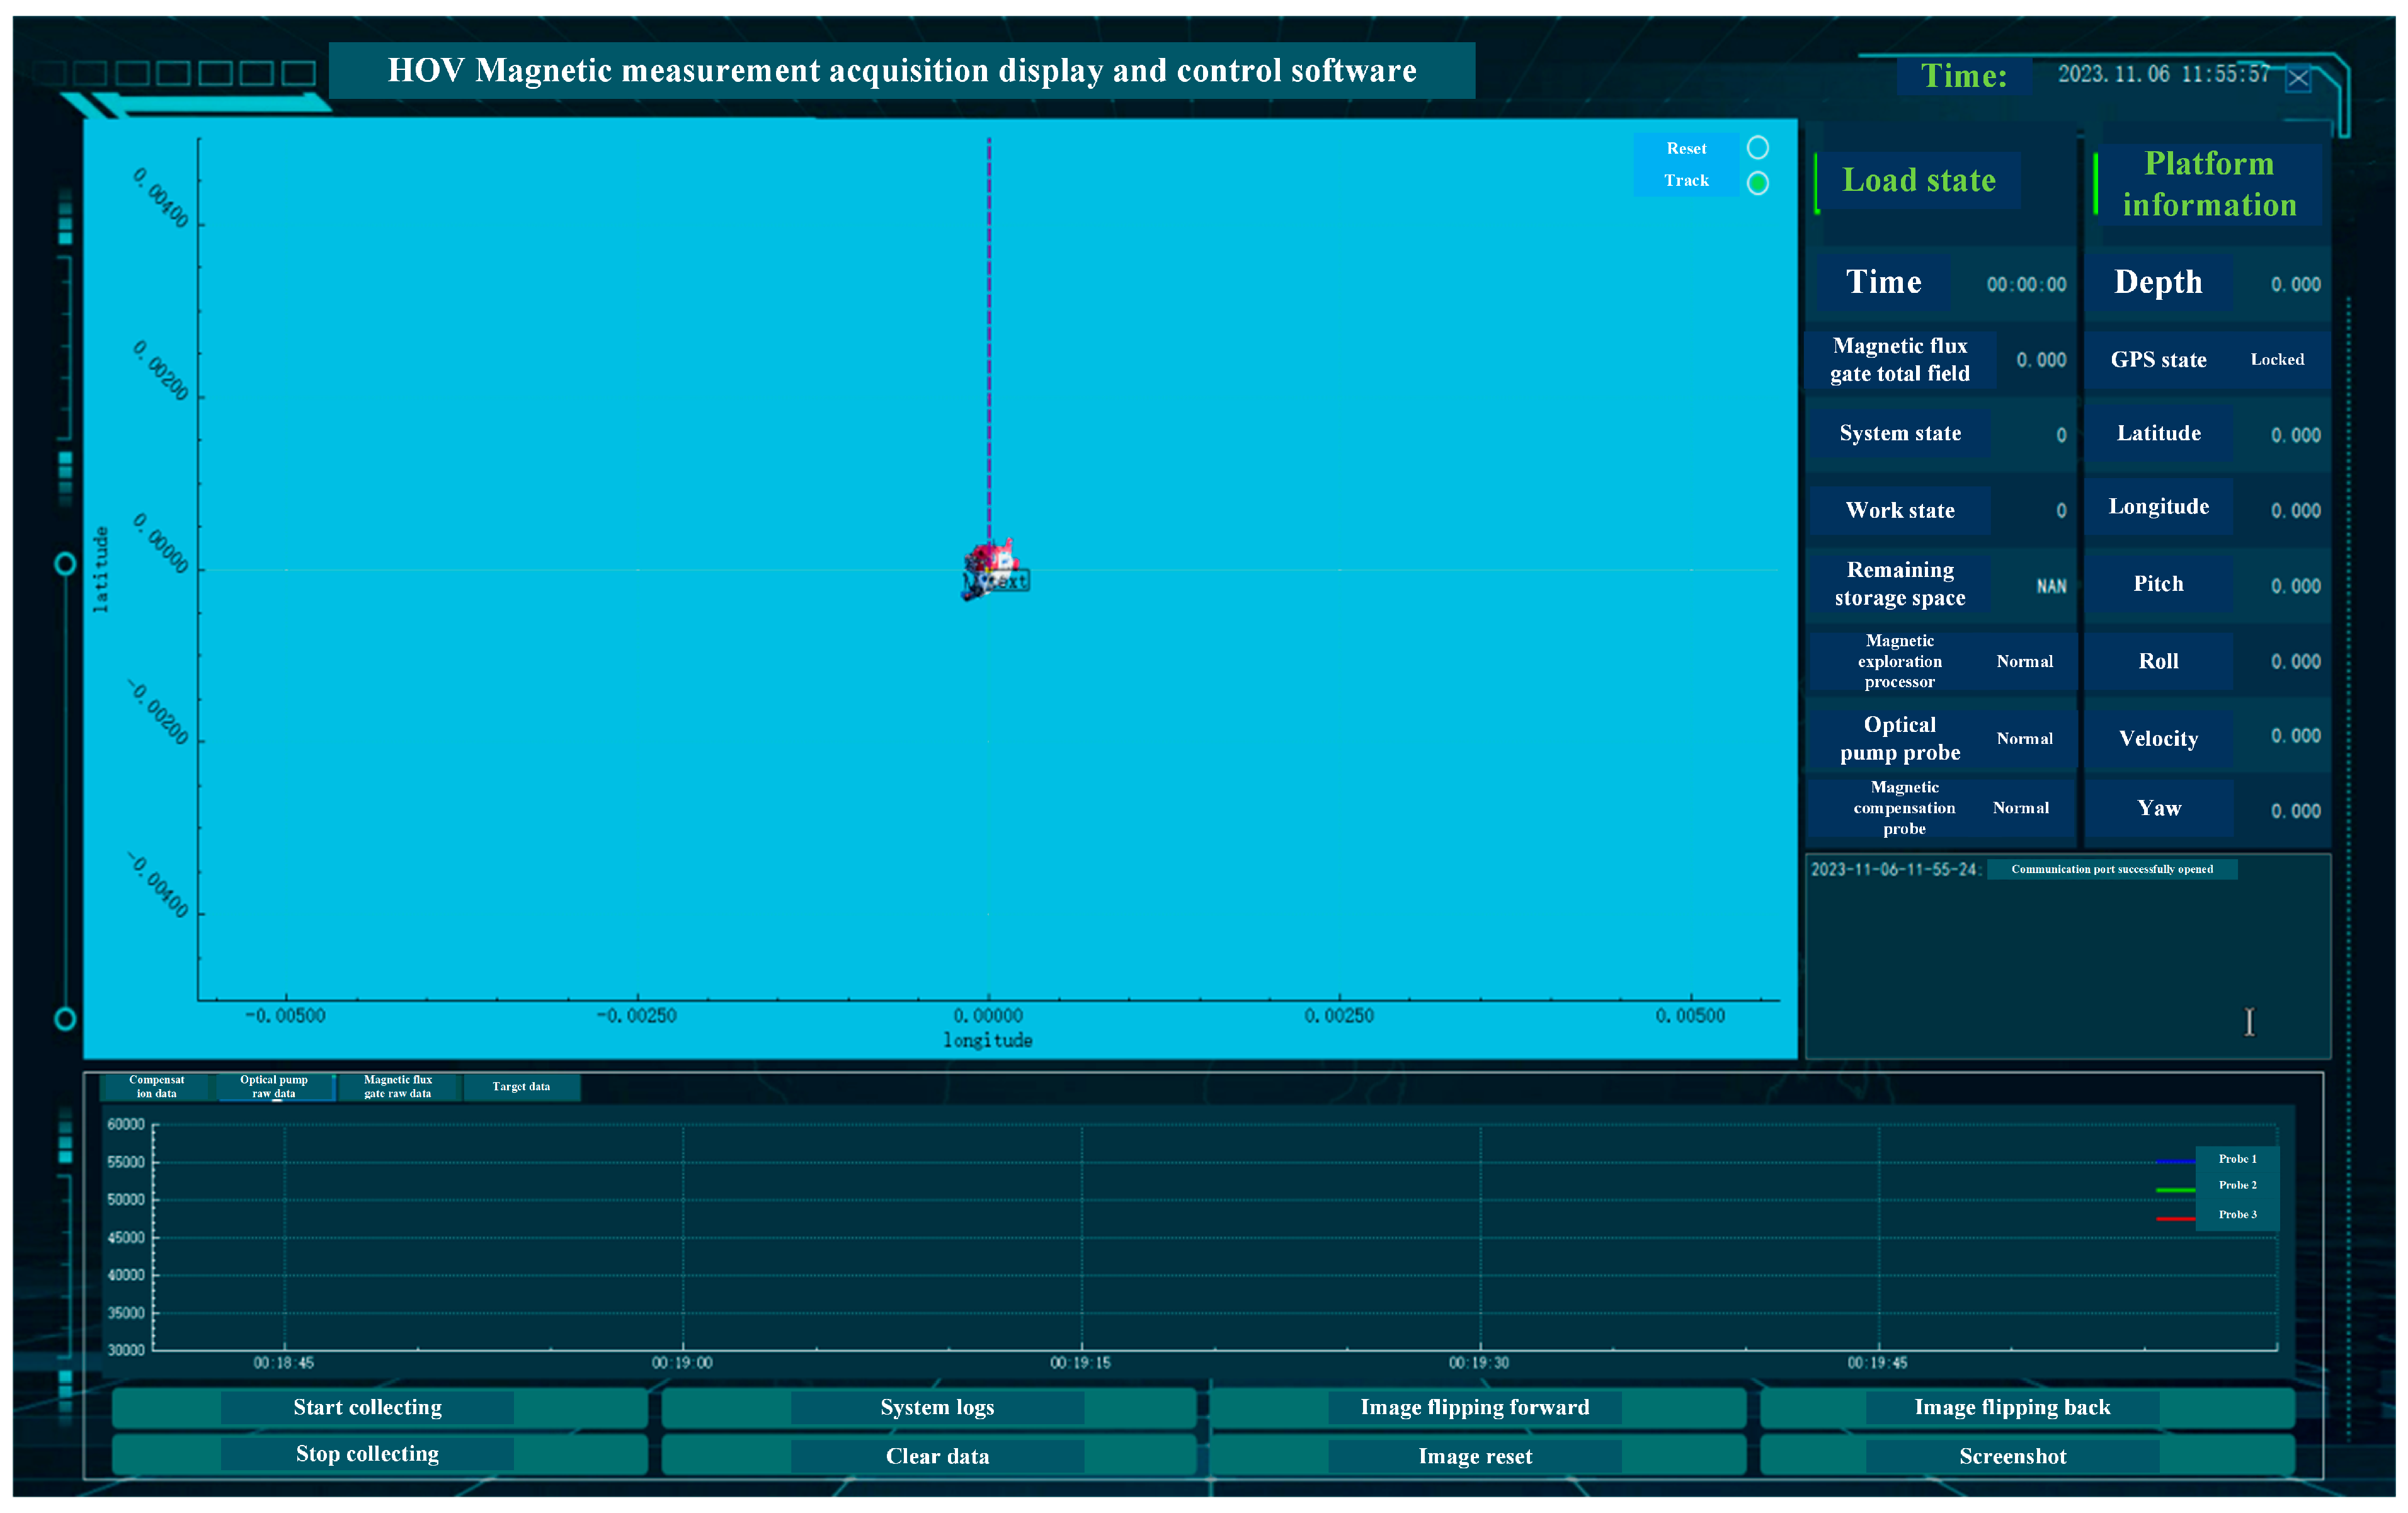Click the lower circle marker on left rail

(x=65, y=1019)
